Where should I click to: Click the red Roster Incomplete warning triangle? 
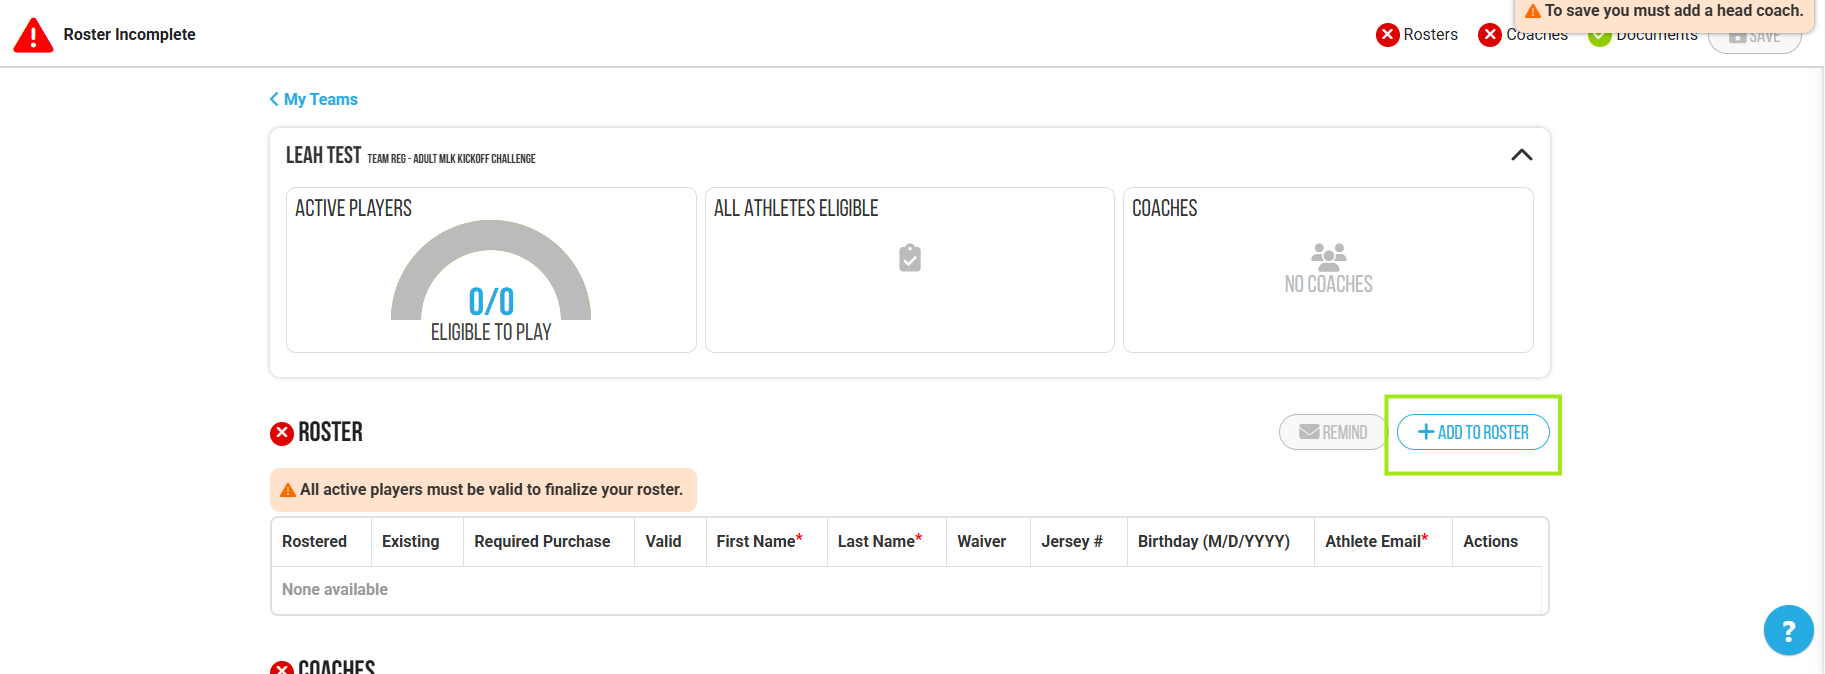(x=33, y=35)
